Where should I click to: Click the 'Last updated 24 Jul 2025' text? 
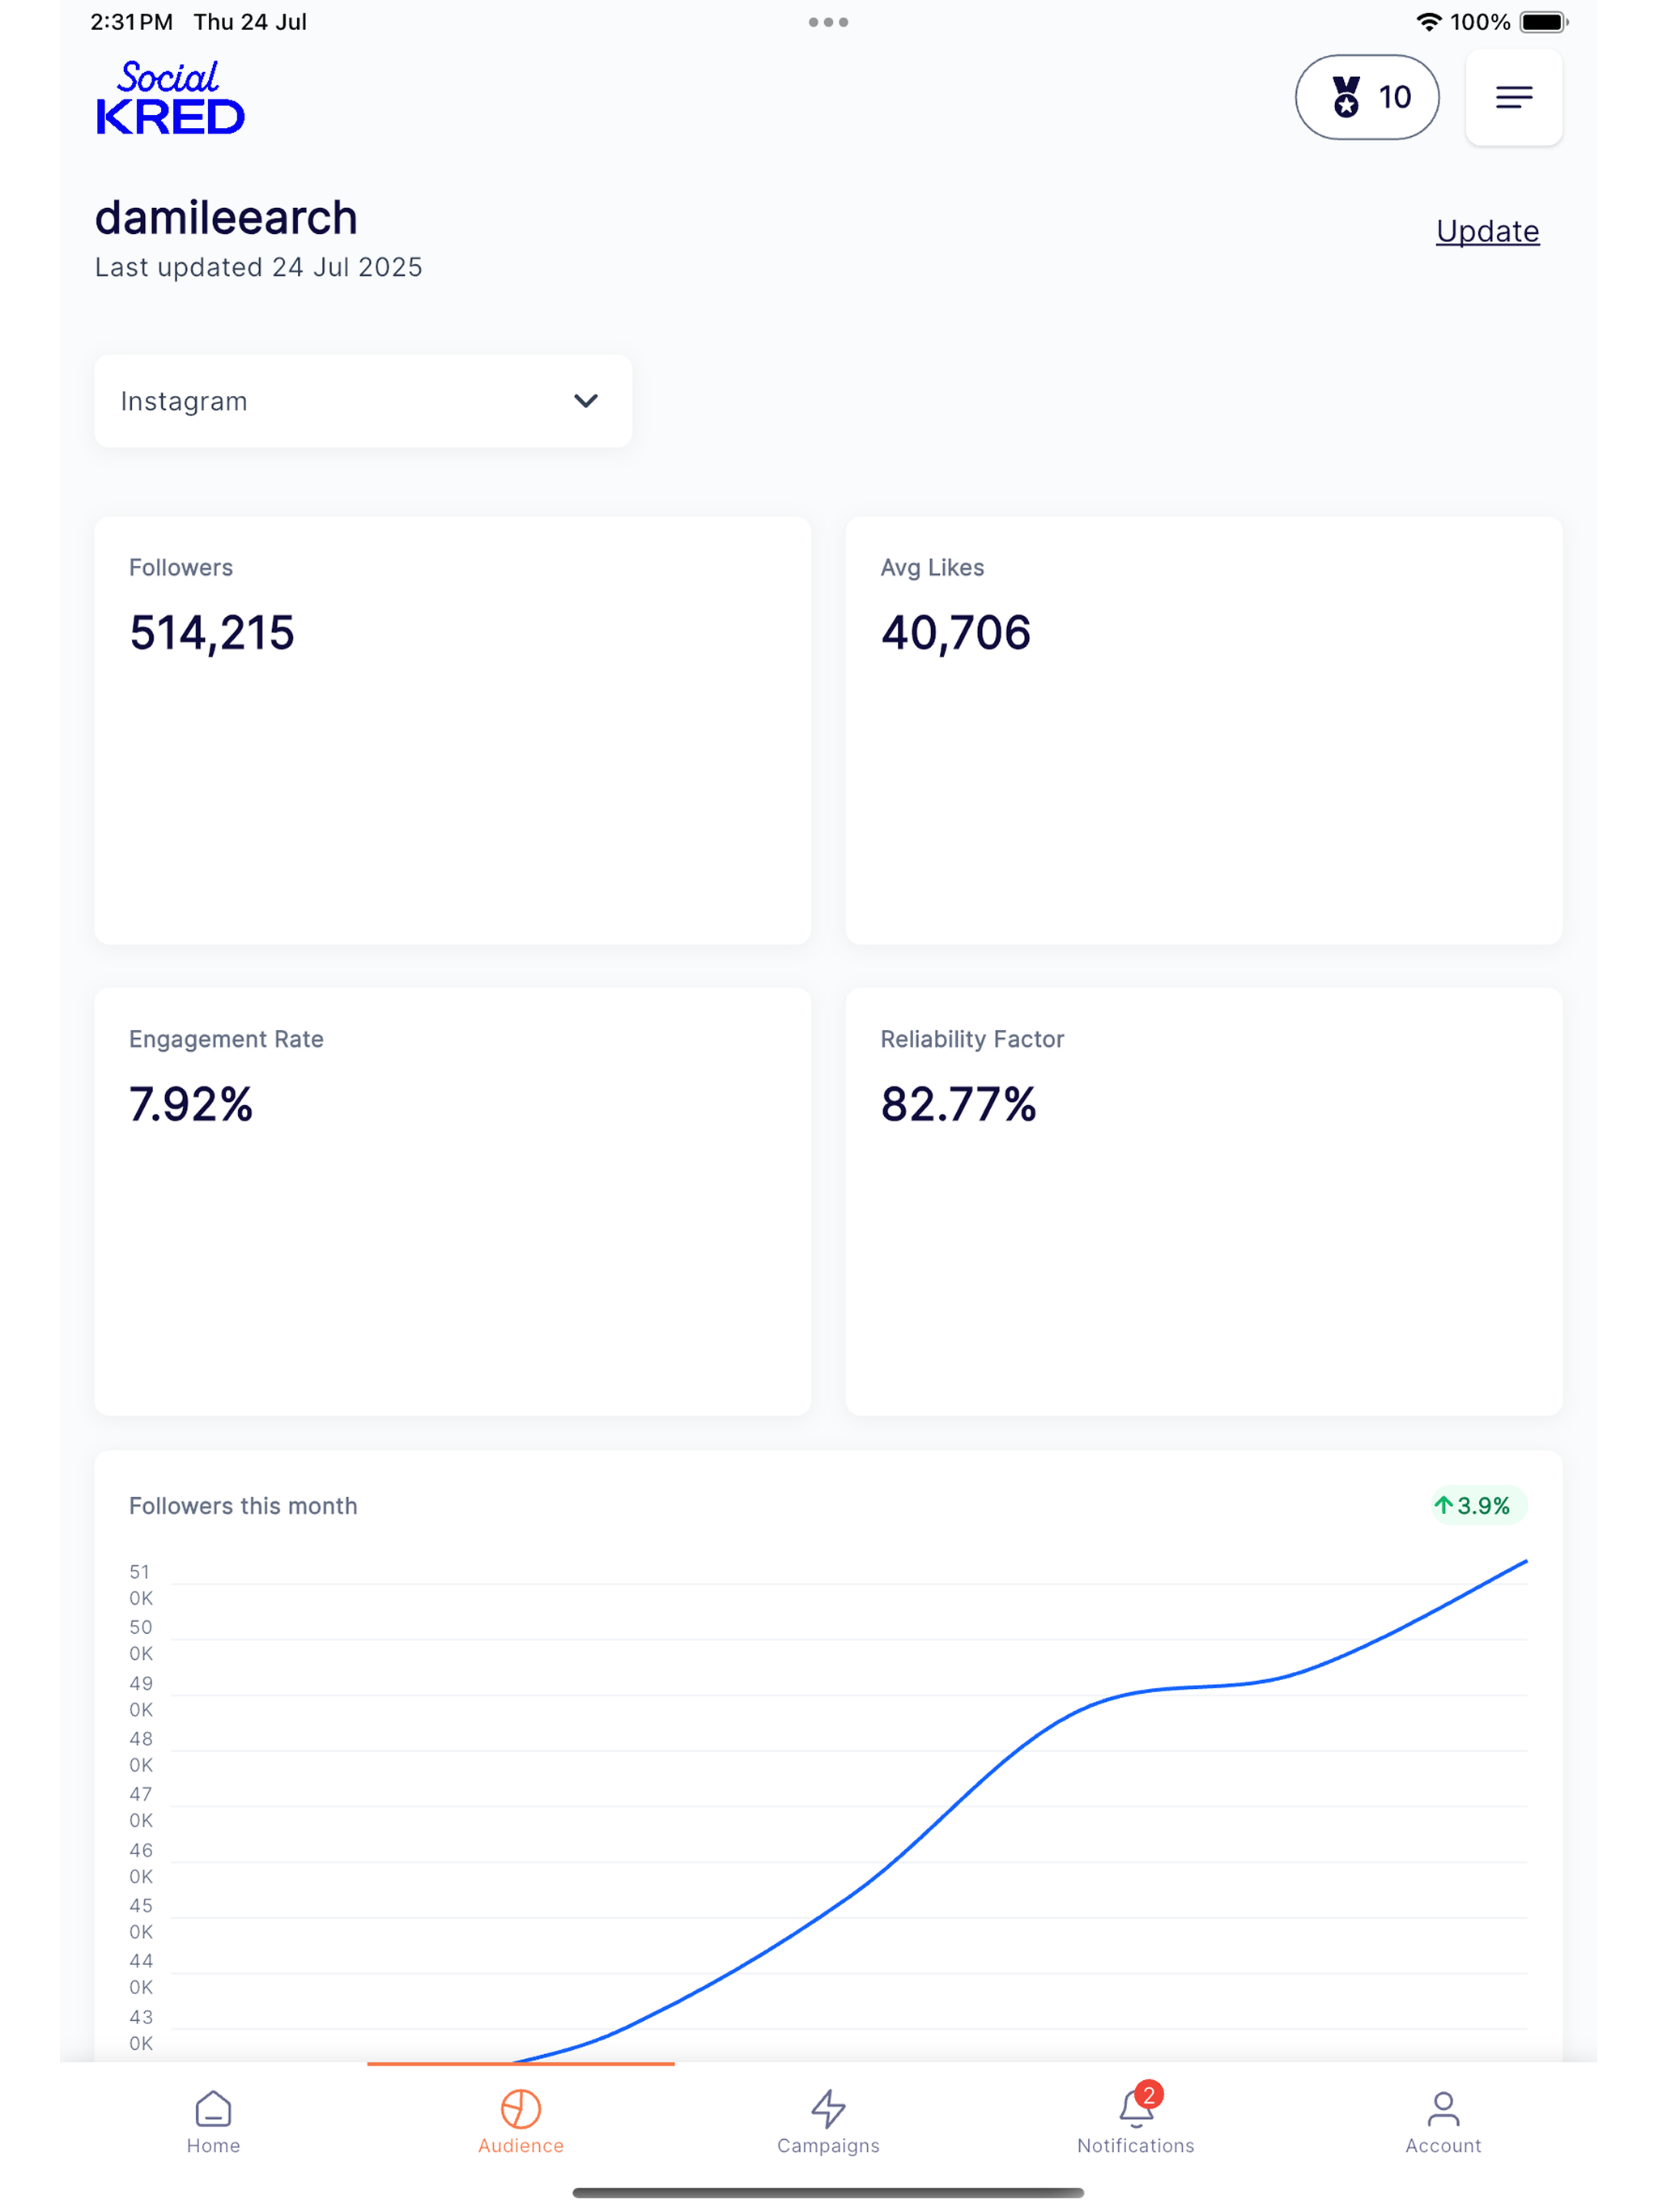259,268
